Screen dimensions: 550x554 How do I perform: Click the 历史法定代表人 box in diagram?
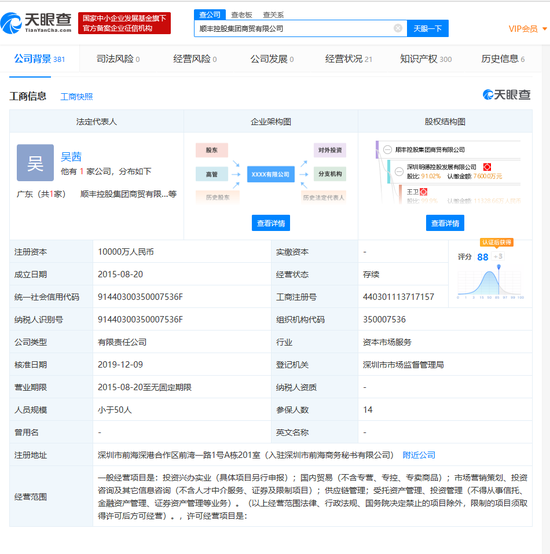(x=324, y=197)
